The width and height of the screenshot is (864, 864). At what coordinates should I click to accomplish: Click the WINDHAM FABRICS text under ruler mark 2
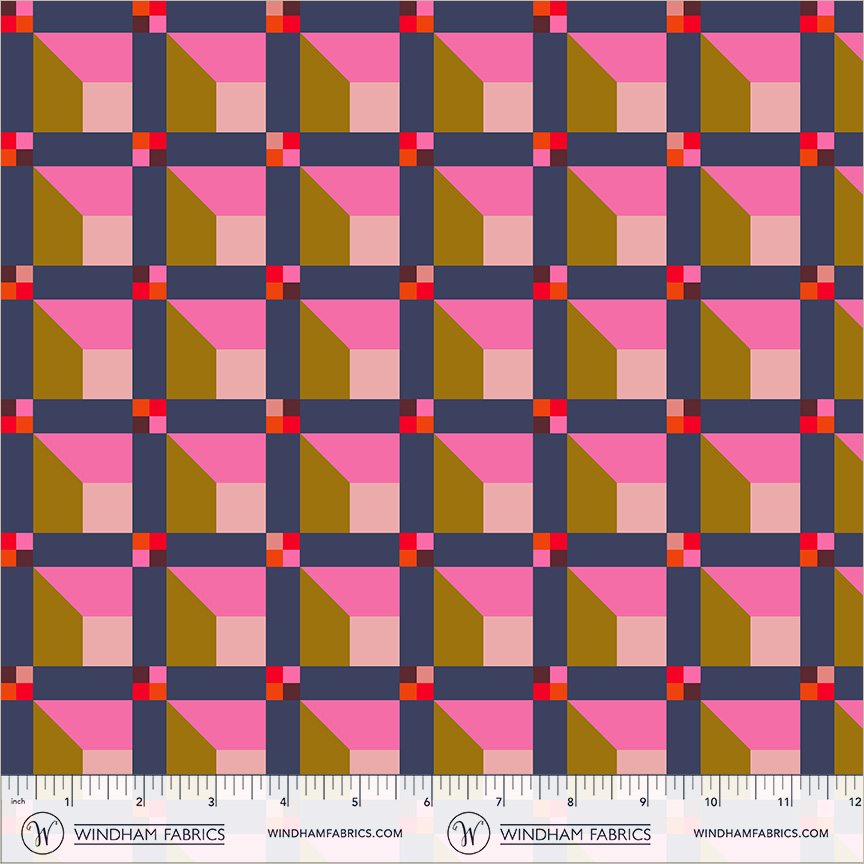coord(149,834)
